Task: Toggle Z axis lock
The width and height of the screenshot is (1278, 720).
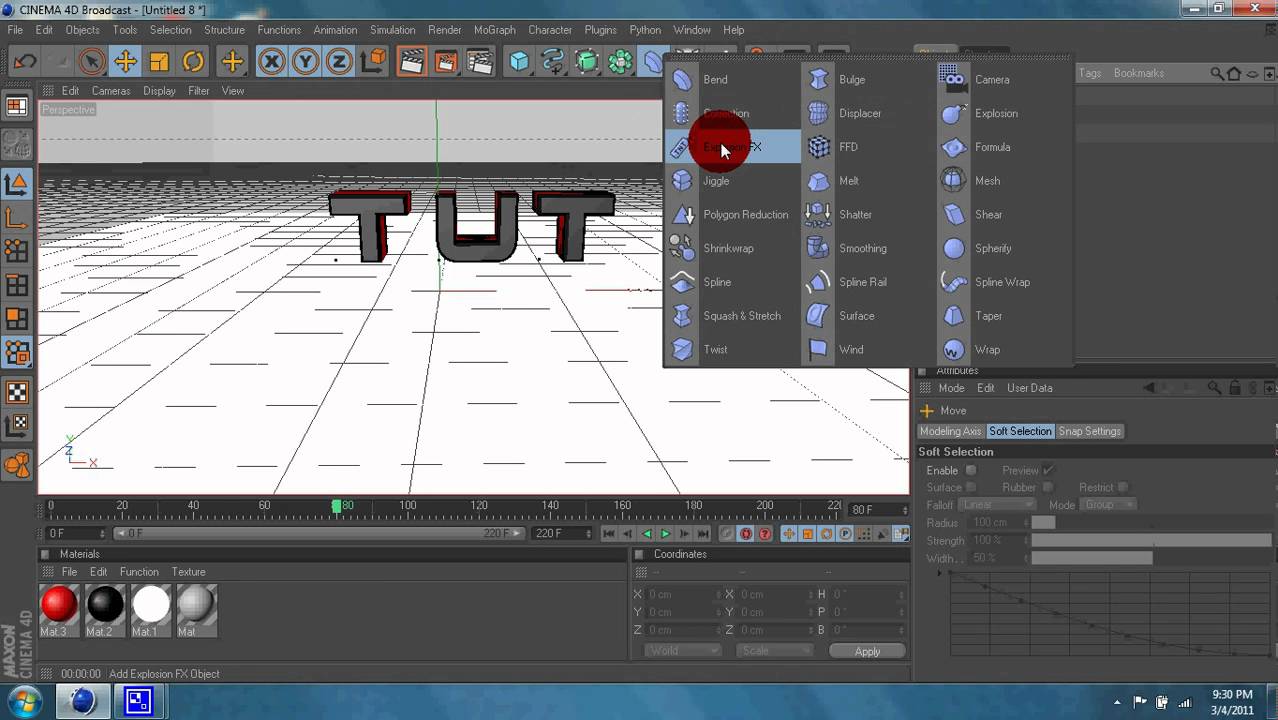Action: coord(339,62)
